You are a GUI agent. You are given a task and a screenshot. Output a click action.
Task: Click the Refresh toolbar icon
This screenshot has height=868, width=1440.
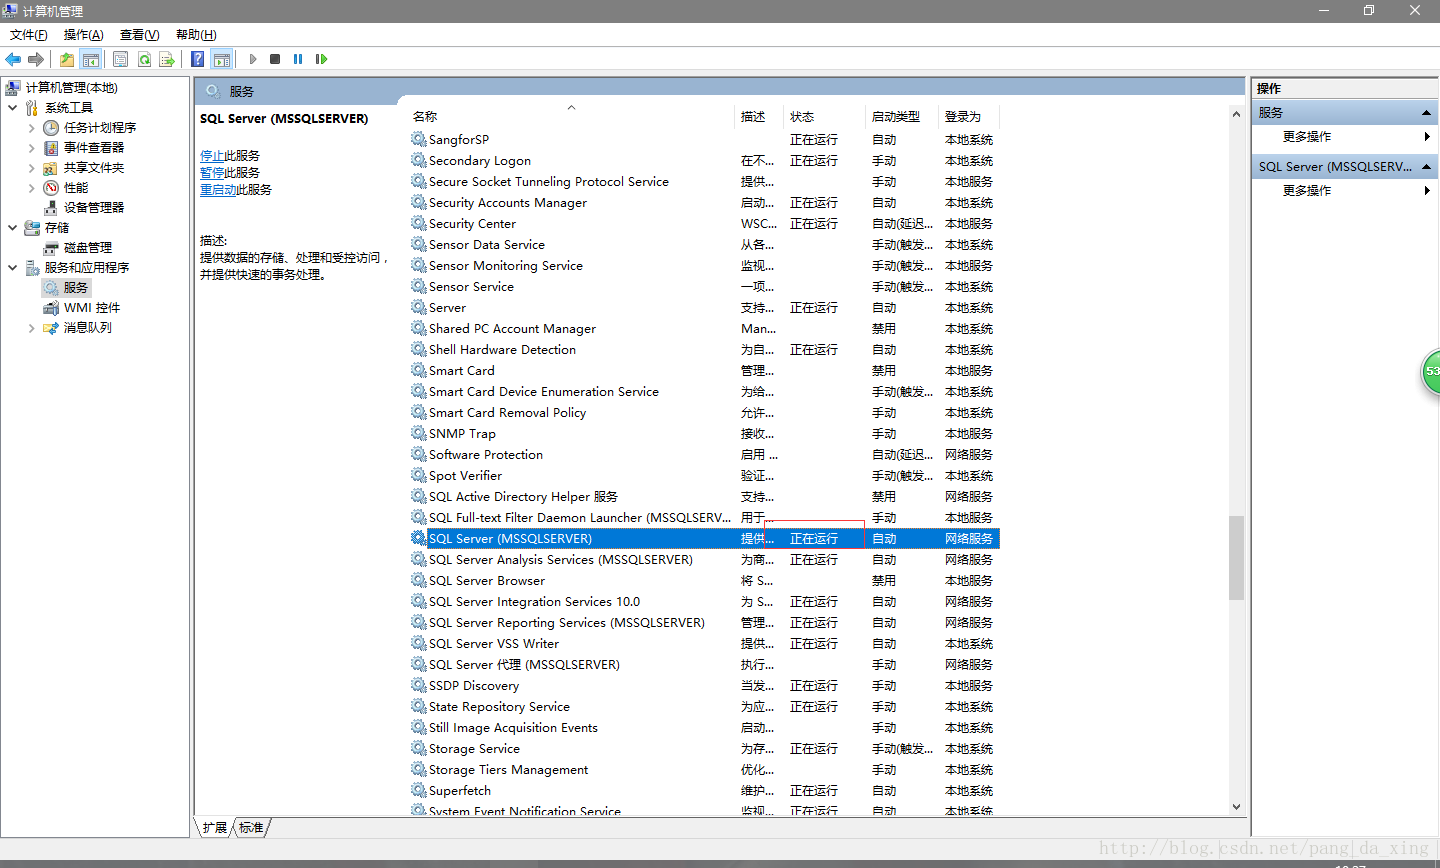(144, 59)
